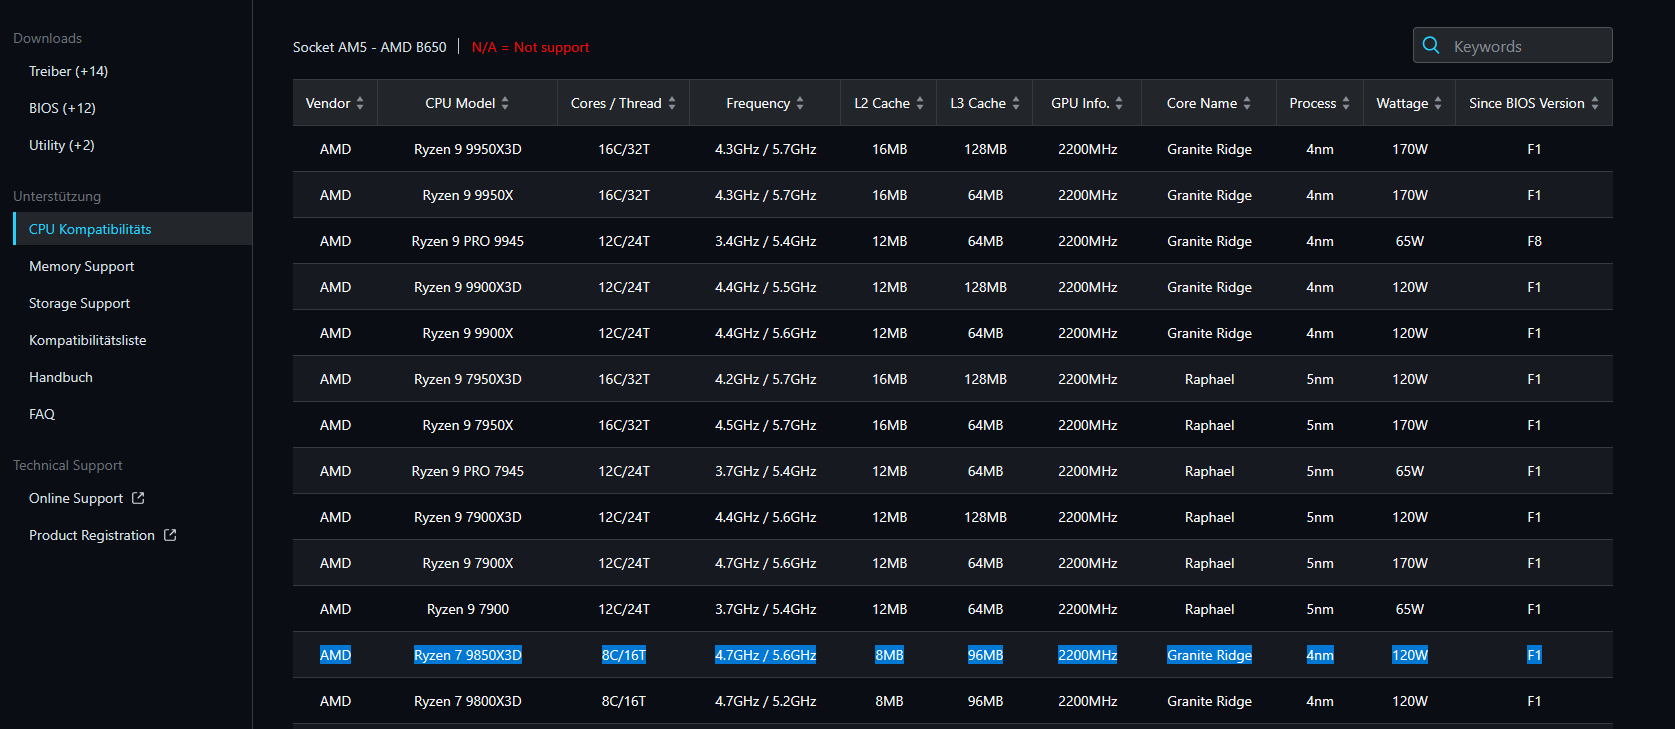The width and height of the screenshot is (1675, 729).
Task: Select Ryzen 9 9950X cell
Action: point(468,195)
